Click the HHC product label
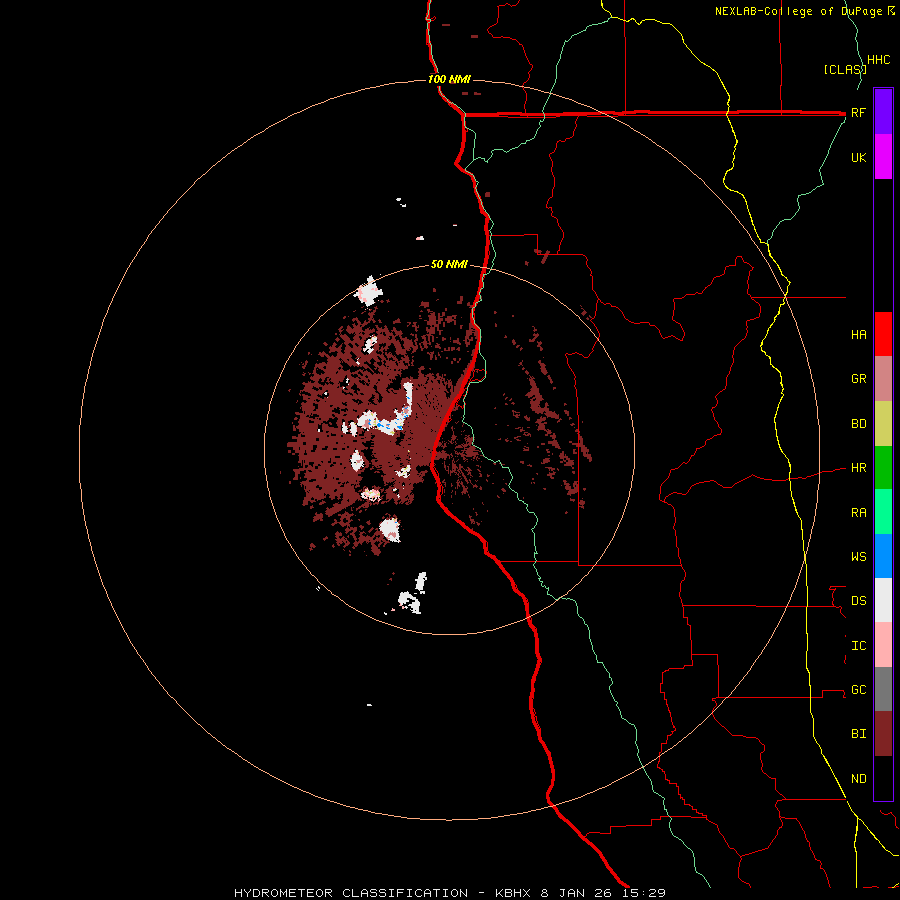Viewport: 900px width, 900px height. pyautogui.click(x=878, y=60)
